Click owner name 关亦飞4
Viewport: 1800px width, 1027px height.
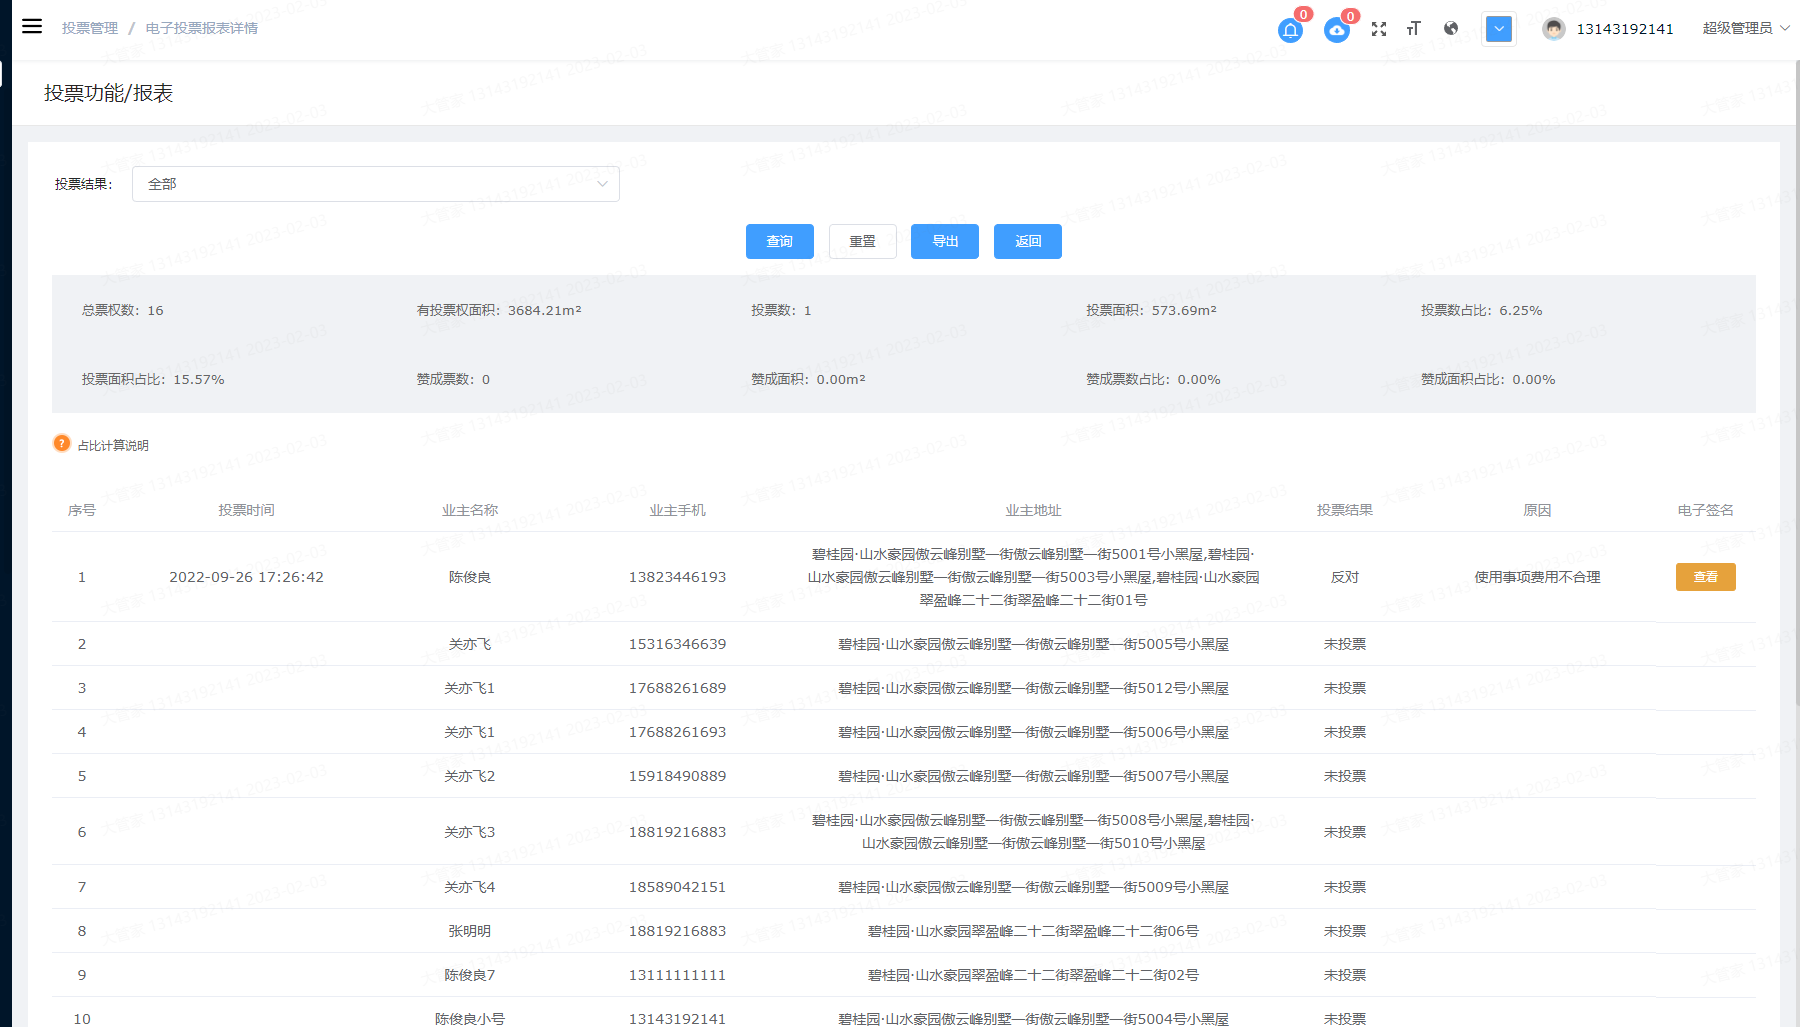click(x=470, y=887)
